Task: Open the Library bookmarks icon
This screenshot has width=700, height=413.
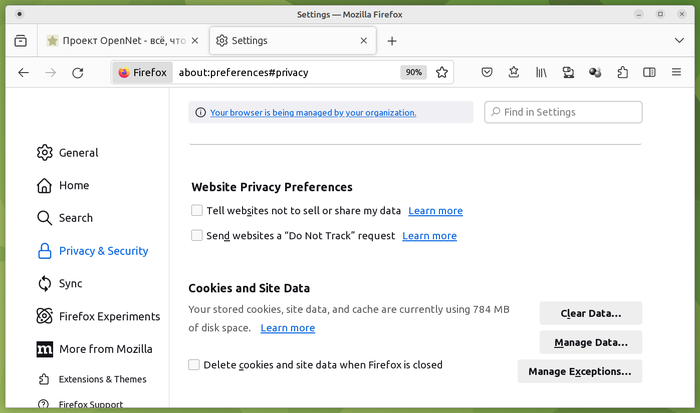Action: coord(541,72)
